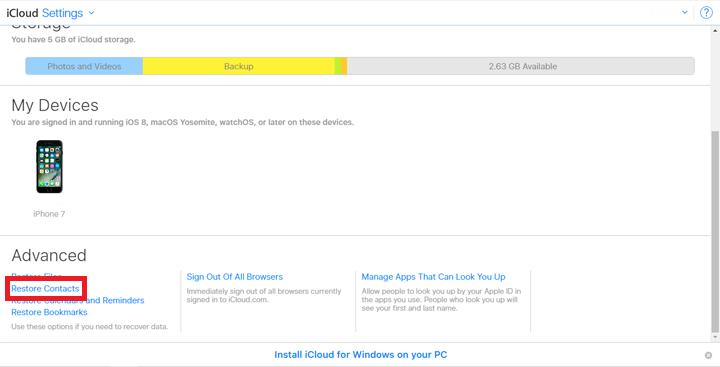Dismiss the Install iCloud banner close icon
Screen dimensions: 720x367
tap(709, 355)
